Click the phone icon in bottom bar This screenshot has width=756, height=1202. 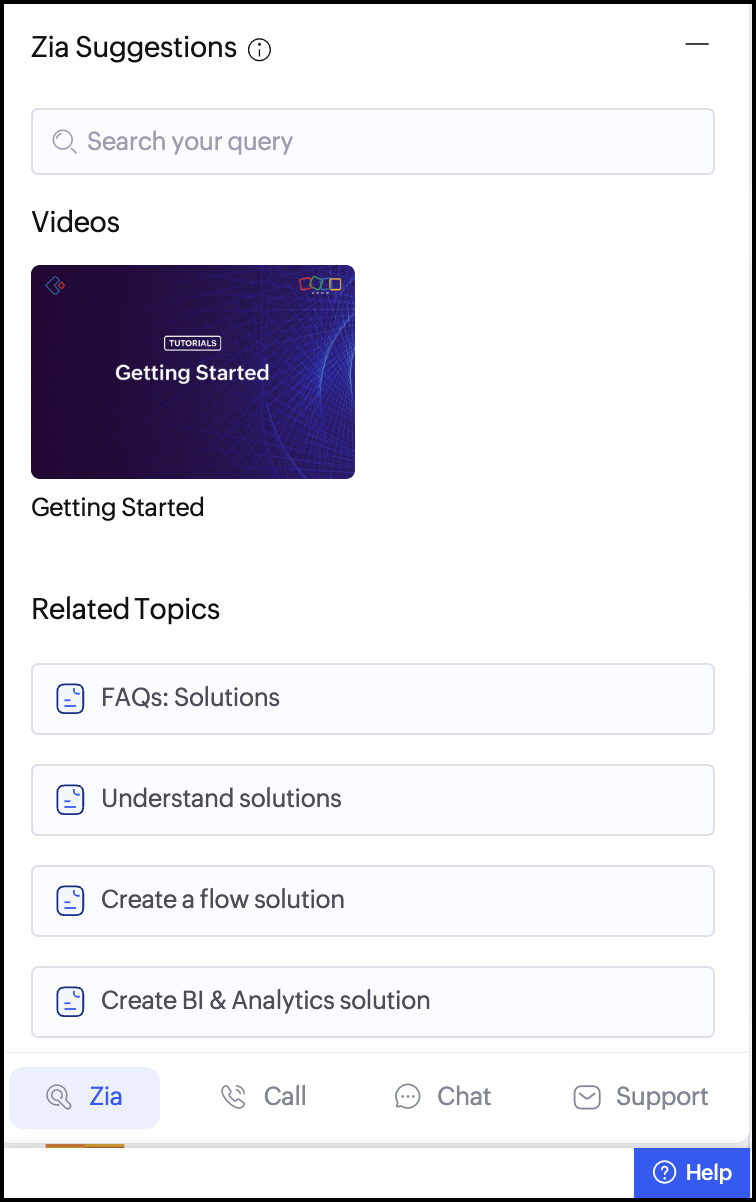pos(233,1097)
